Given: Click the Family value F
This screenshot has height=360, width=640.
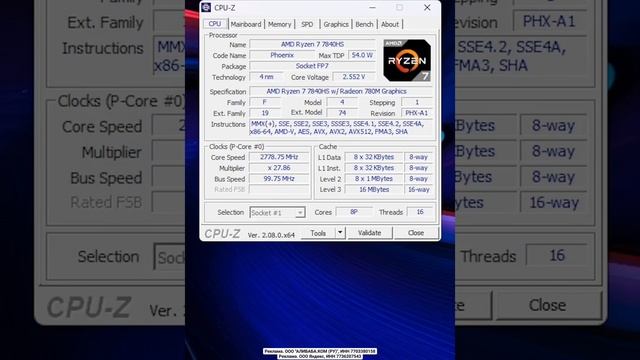Looking at the screenshot, I should (x=265, y=102).
